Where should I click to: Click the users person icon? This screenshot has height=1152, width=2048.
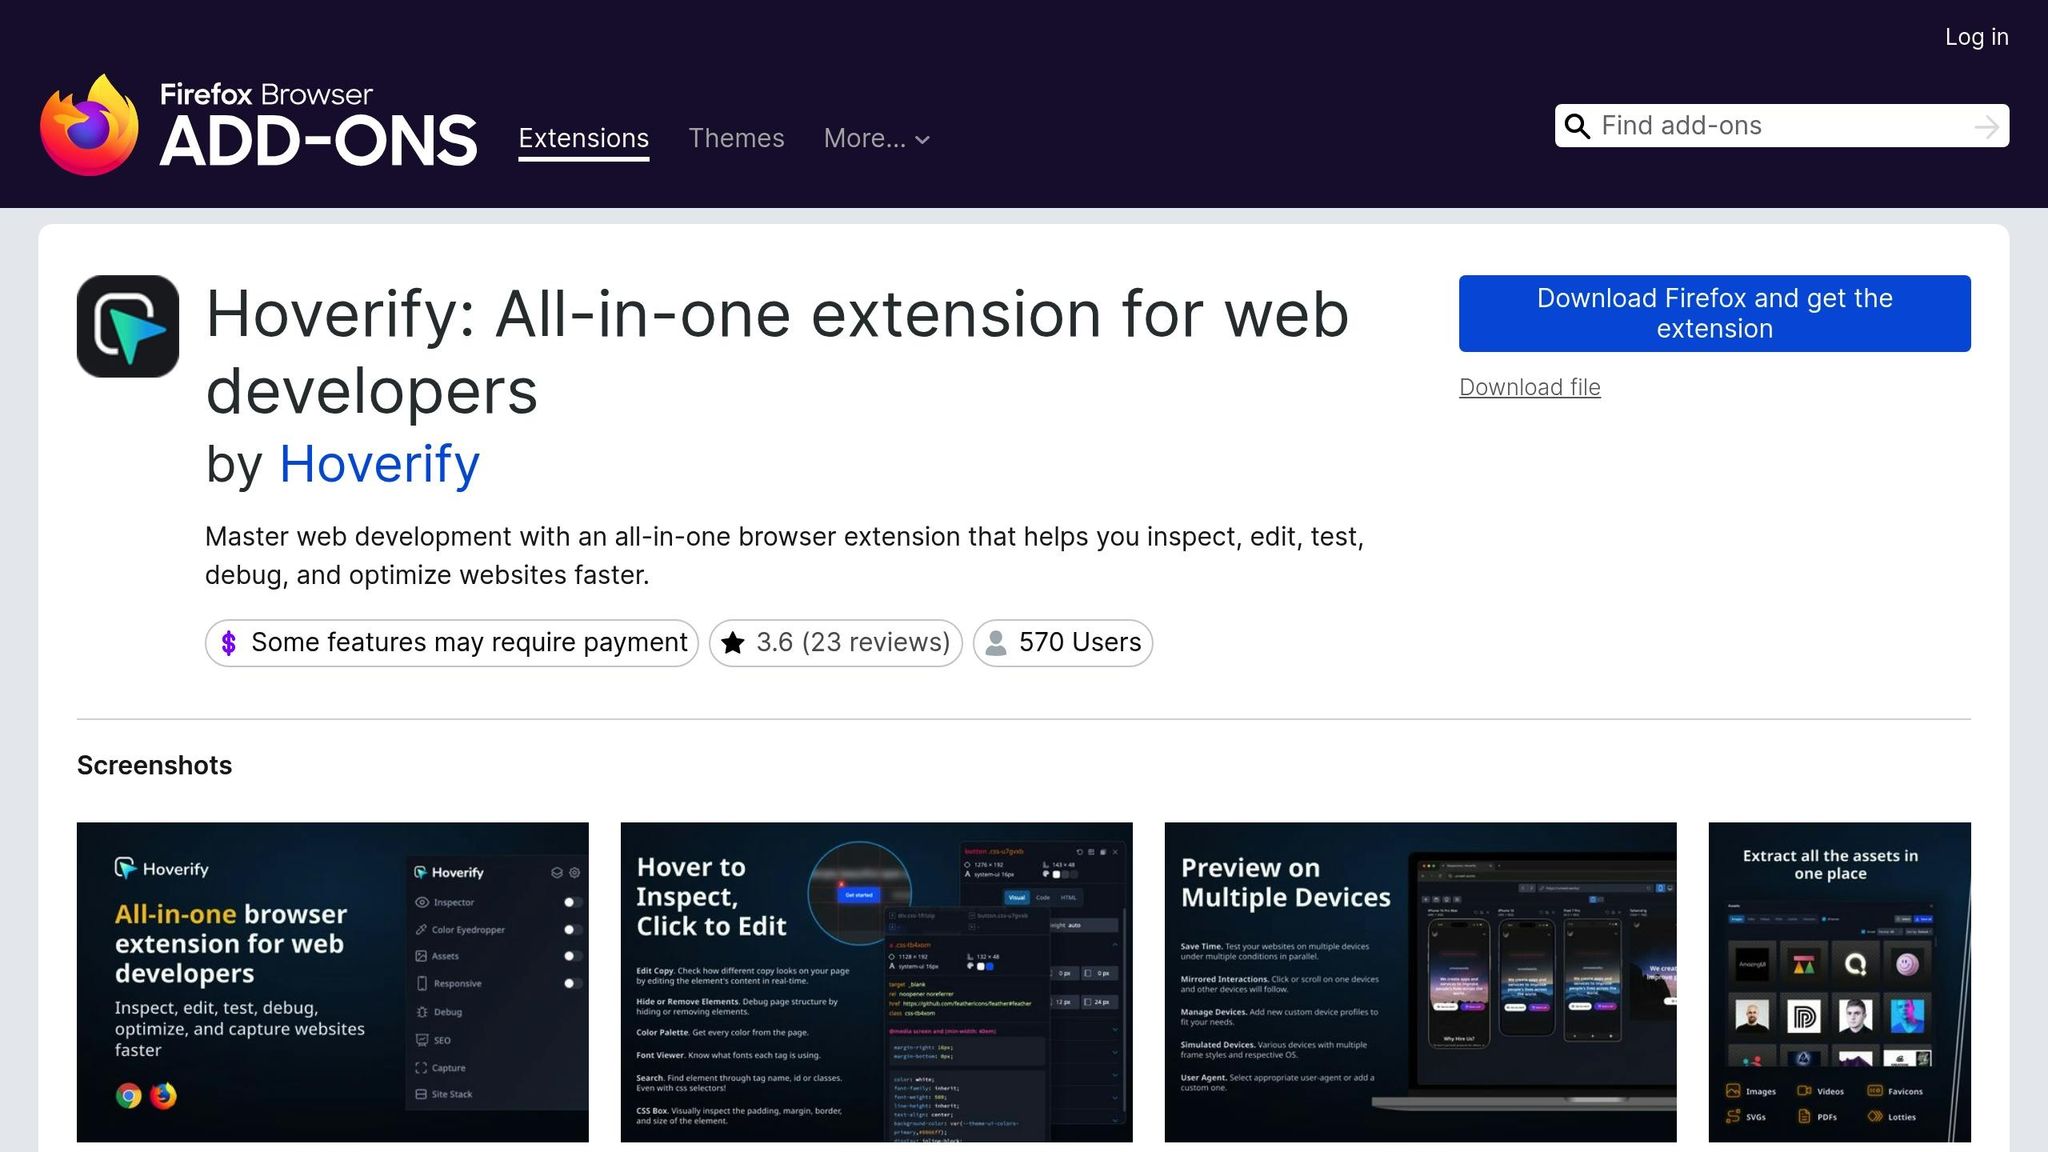[x=996, y=643]
